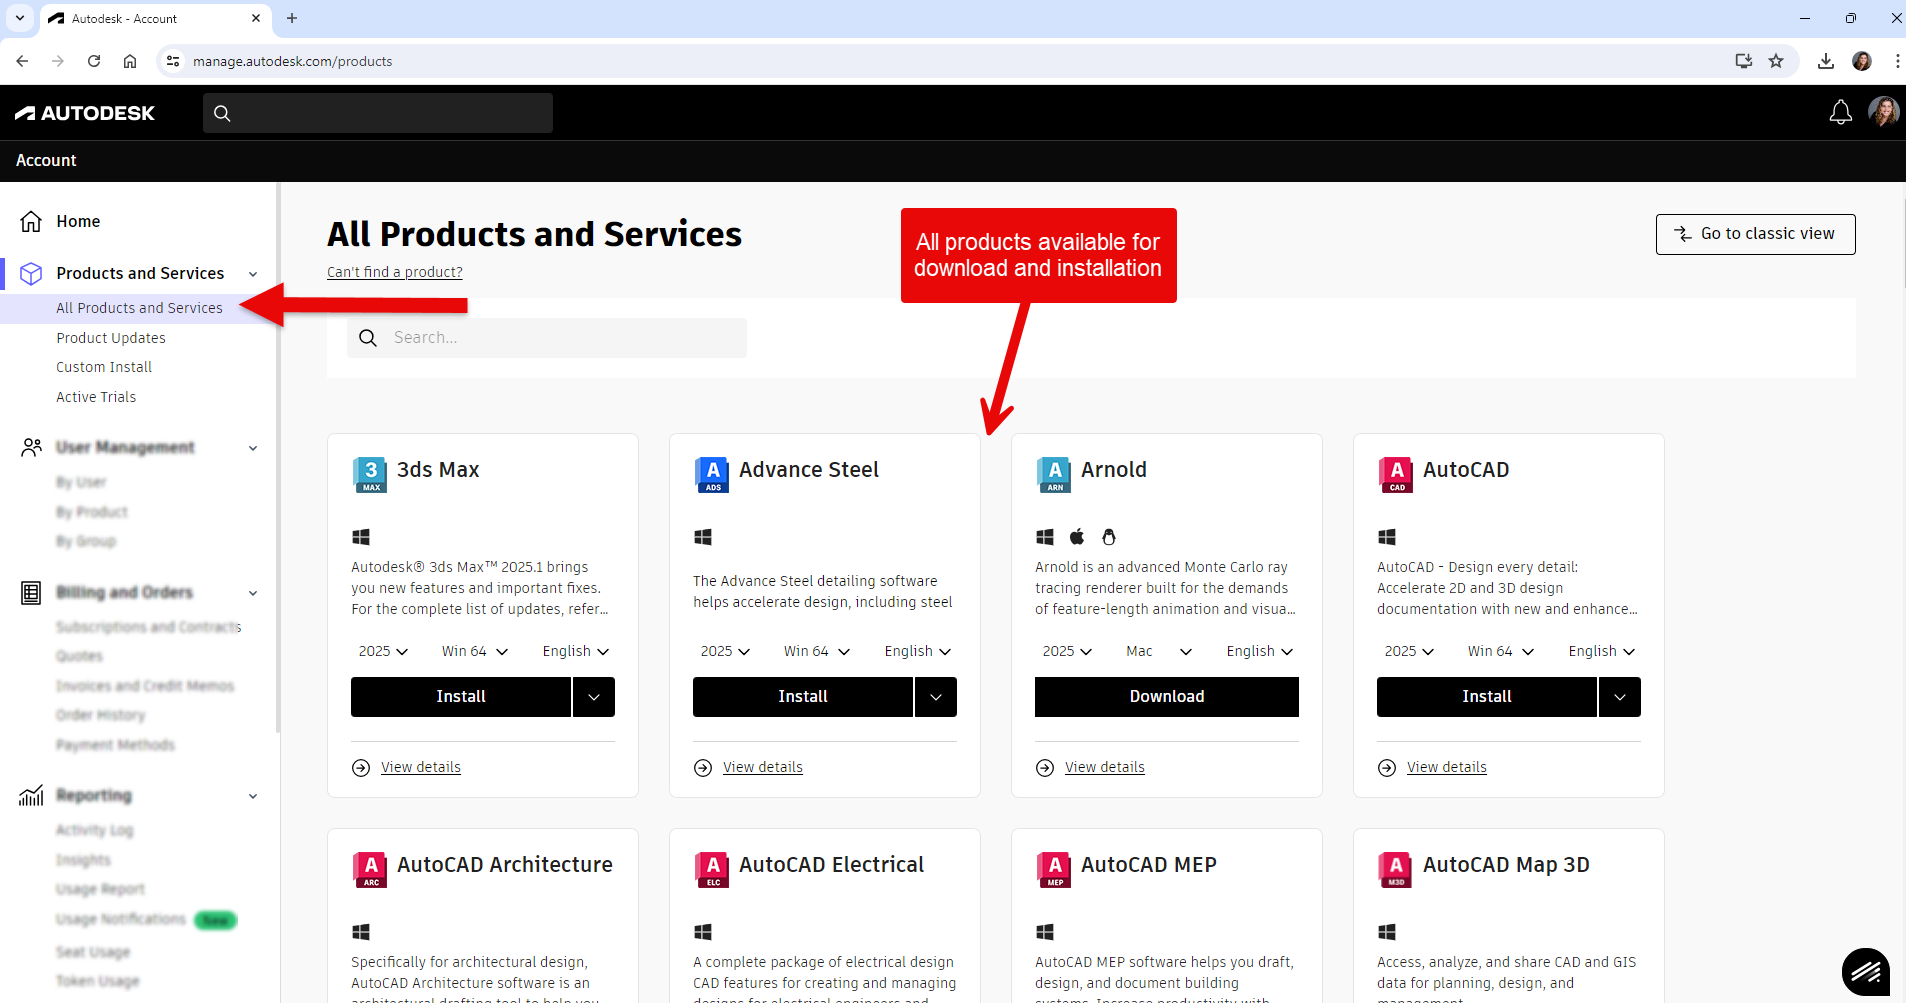Open the browser downloads icon
The width and height of the screenshot is (1906, 1003).
1826,61
